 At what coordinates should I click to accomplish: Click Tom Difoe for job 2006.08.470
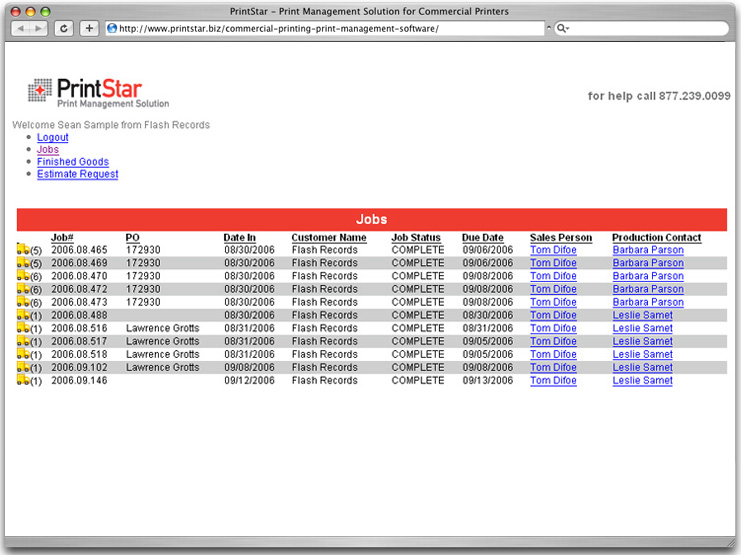tap(553, 276)
